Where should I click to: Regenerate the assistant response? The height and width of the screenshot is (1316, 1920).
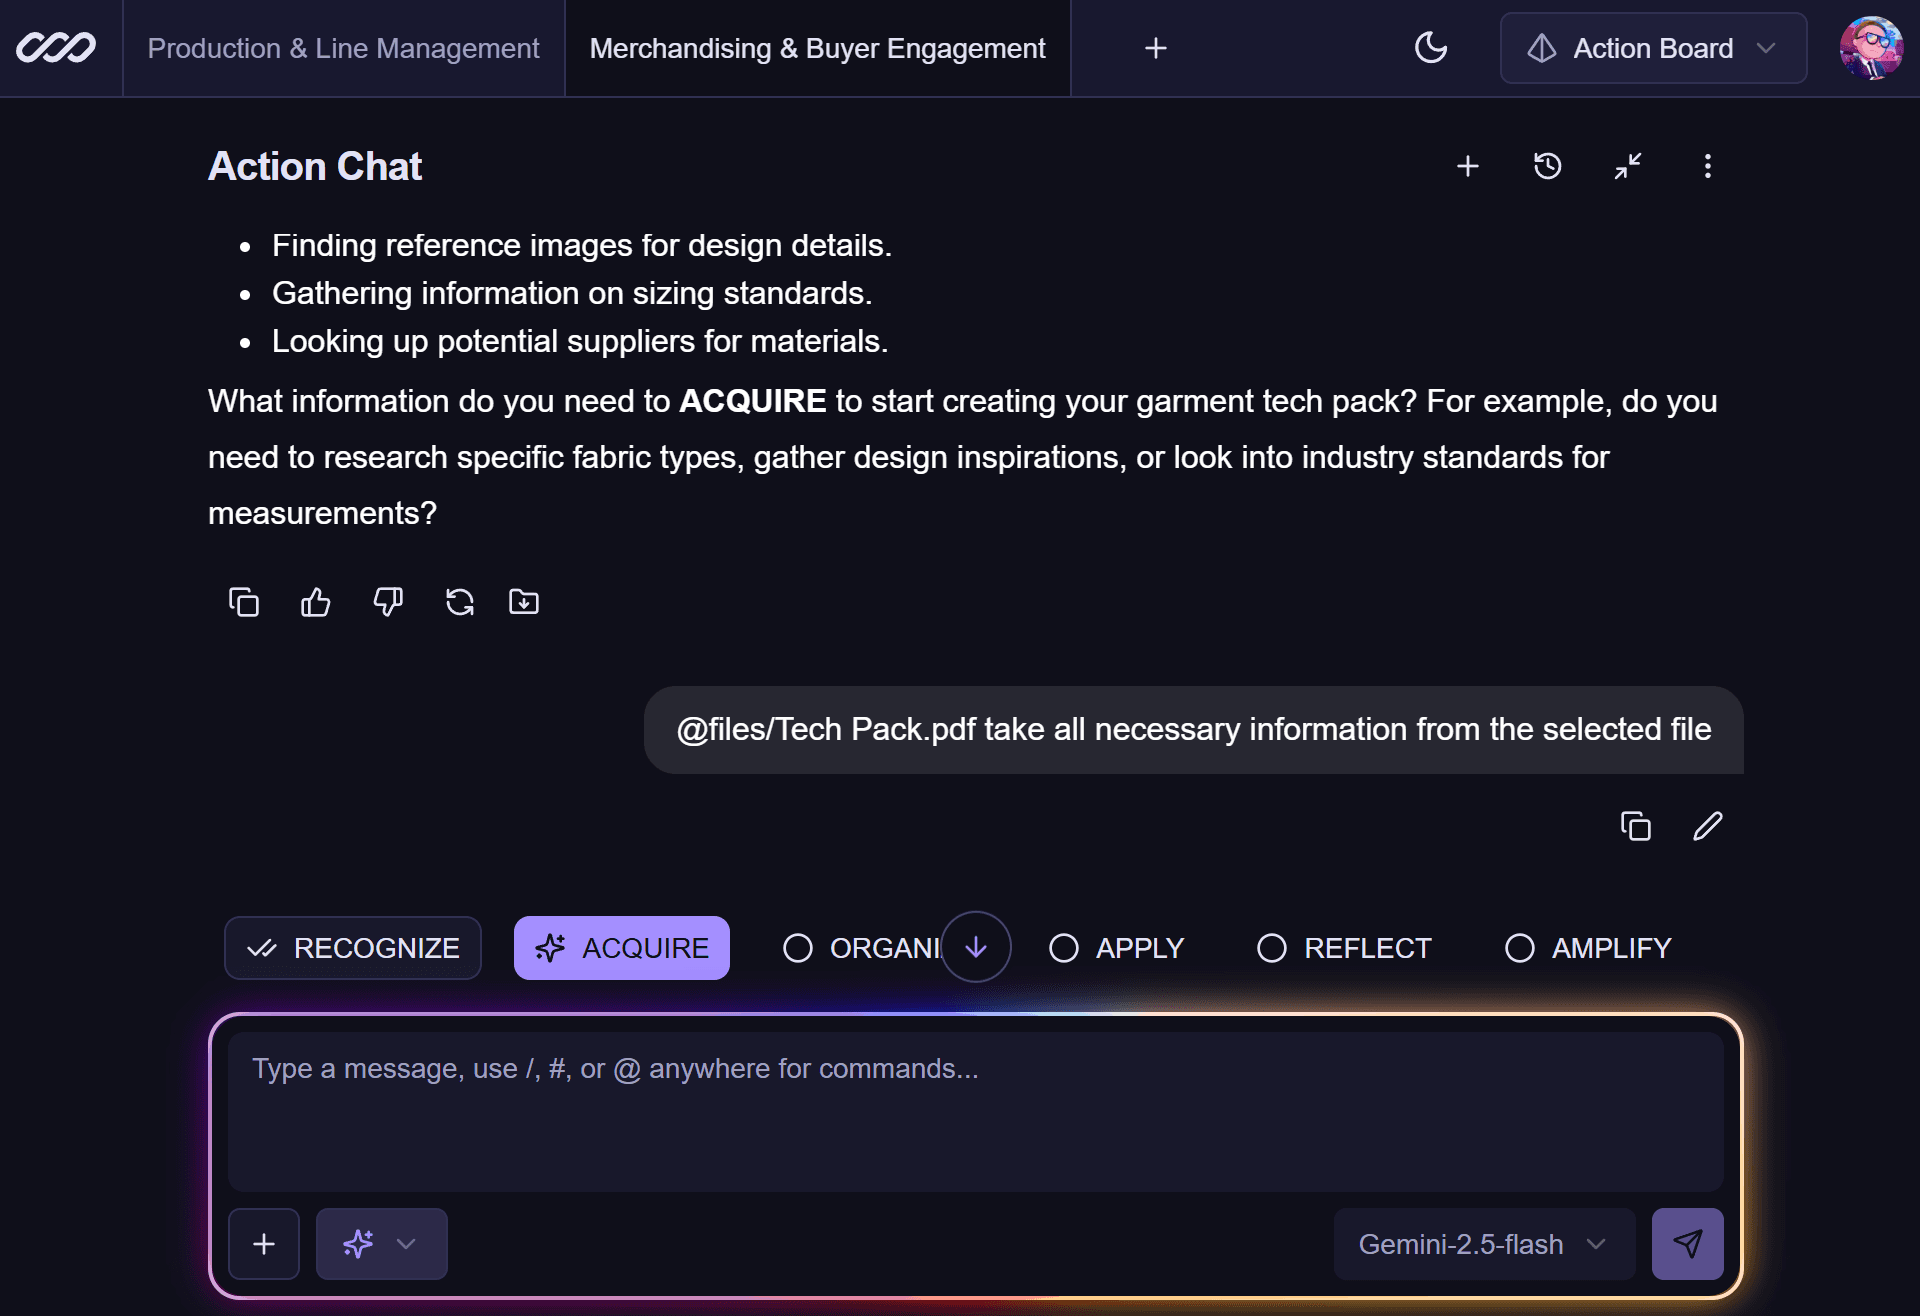460,602
